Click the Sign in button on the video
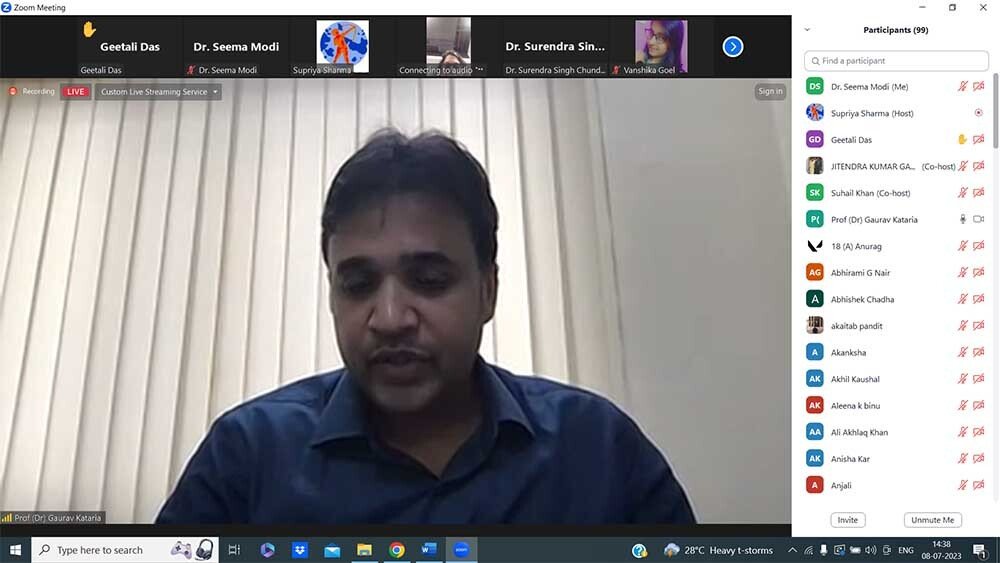This screenshot has width=1000, height=563. pos(770,92)
